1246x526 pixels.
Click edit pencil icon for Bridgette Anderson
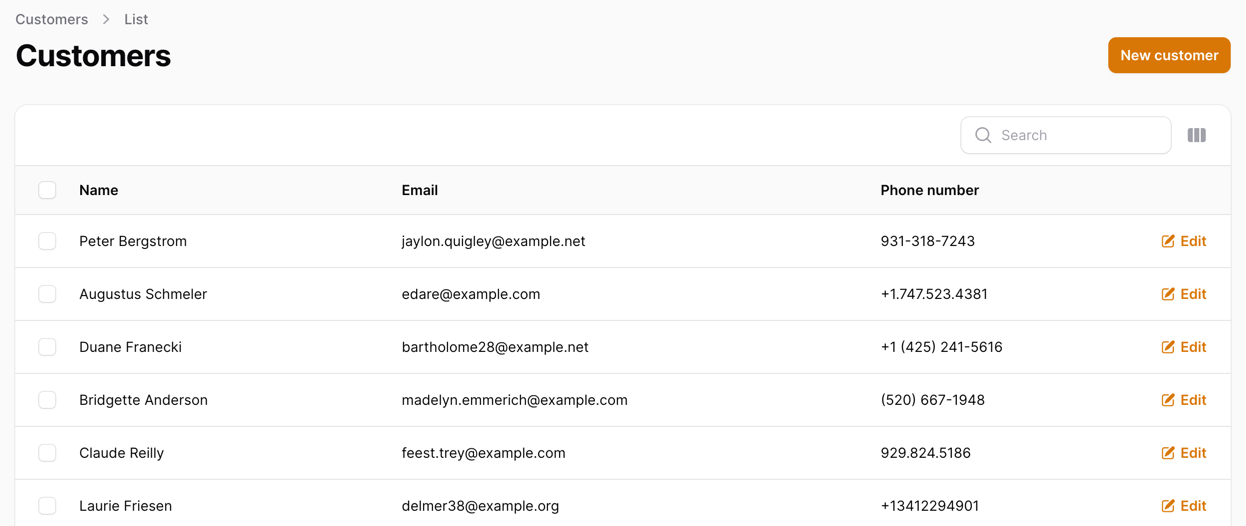(1168, 400)
